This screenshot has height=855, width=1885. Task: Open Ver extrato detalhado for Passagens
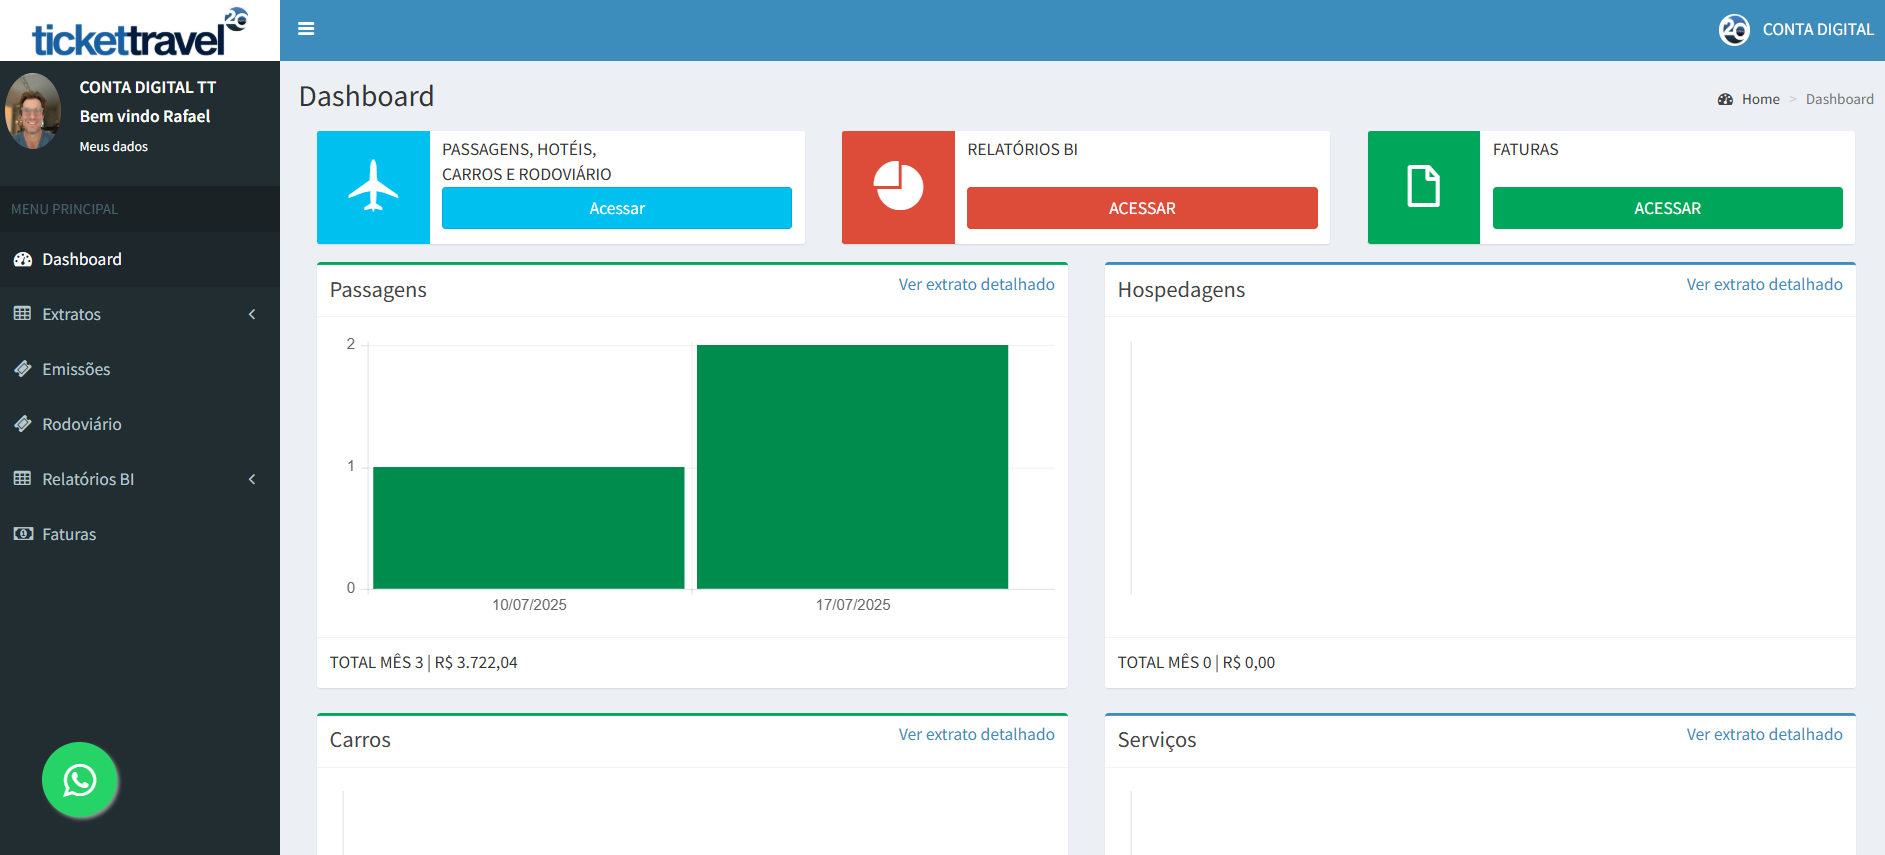pyautogui.click(x=976, y=284)
